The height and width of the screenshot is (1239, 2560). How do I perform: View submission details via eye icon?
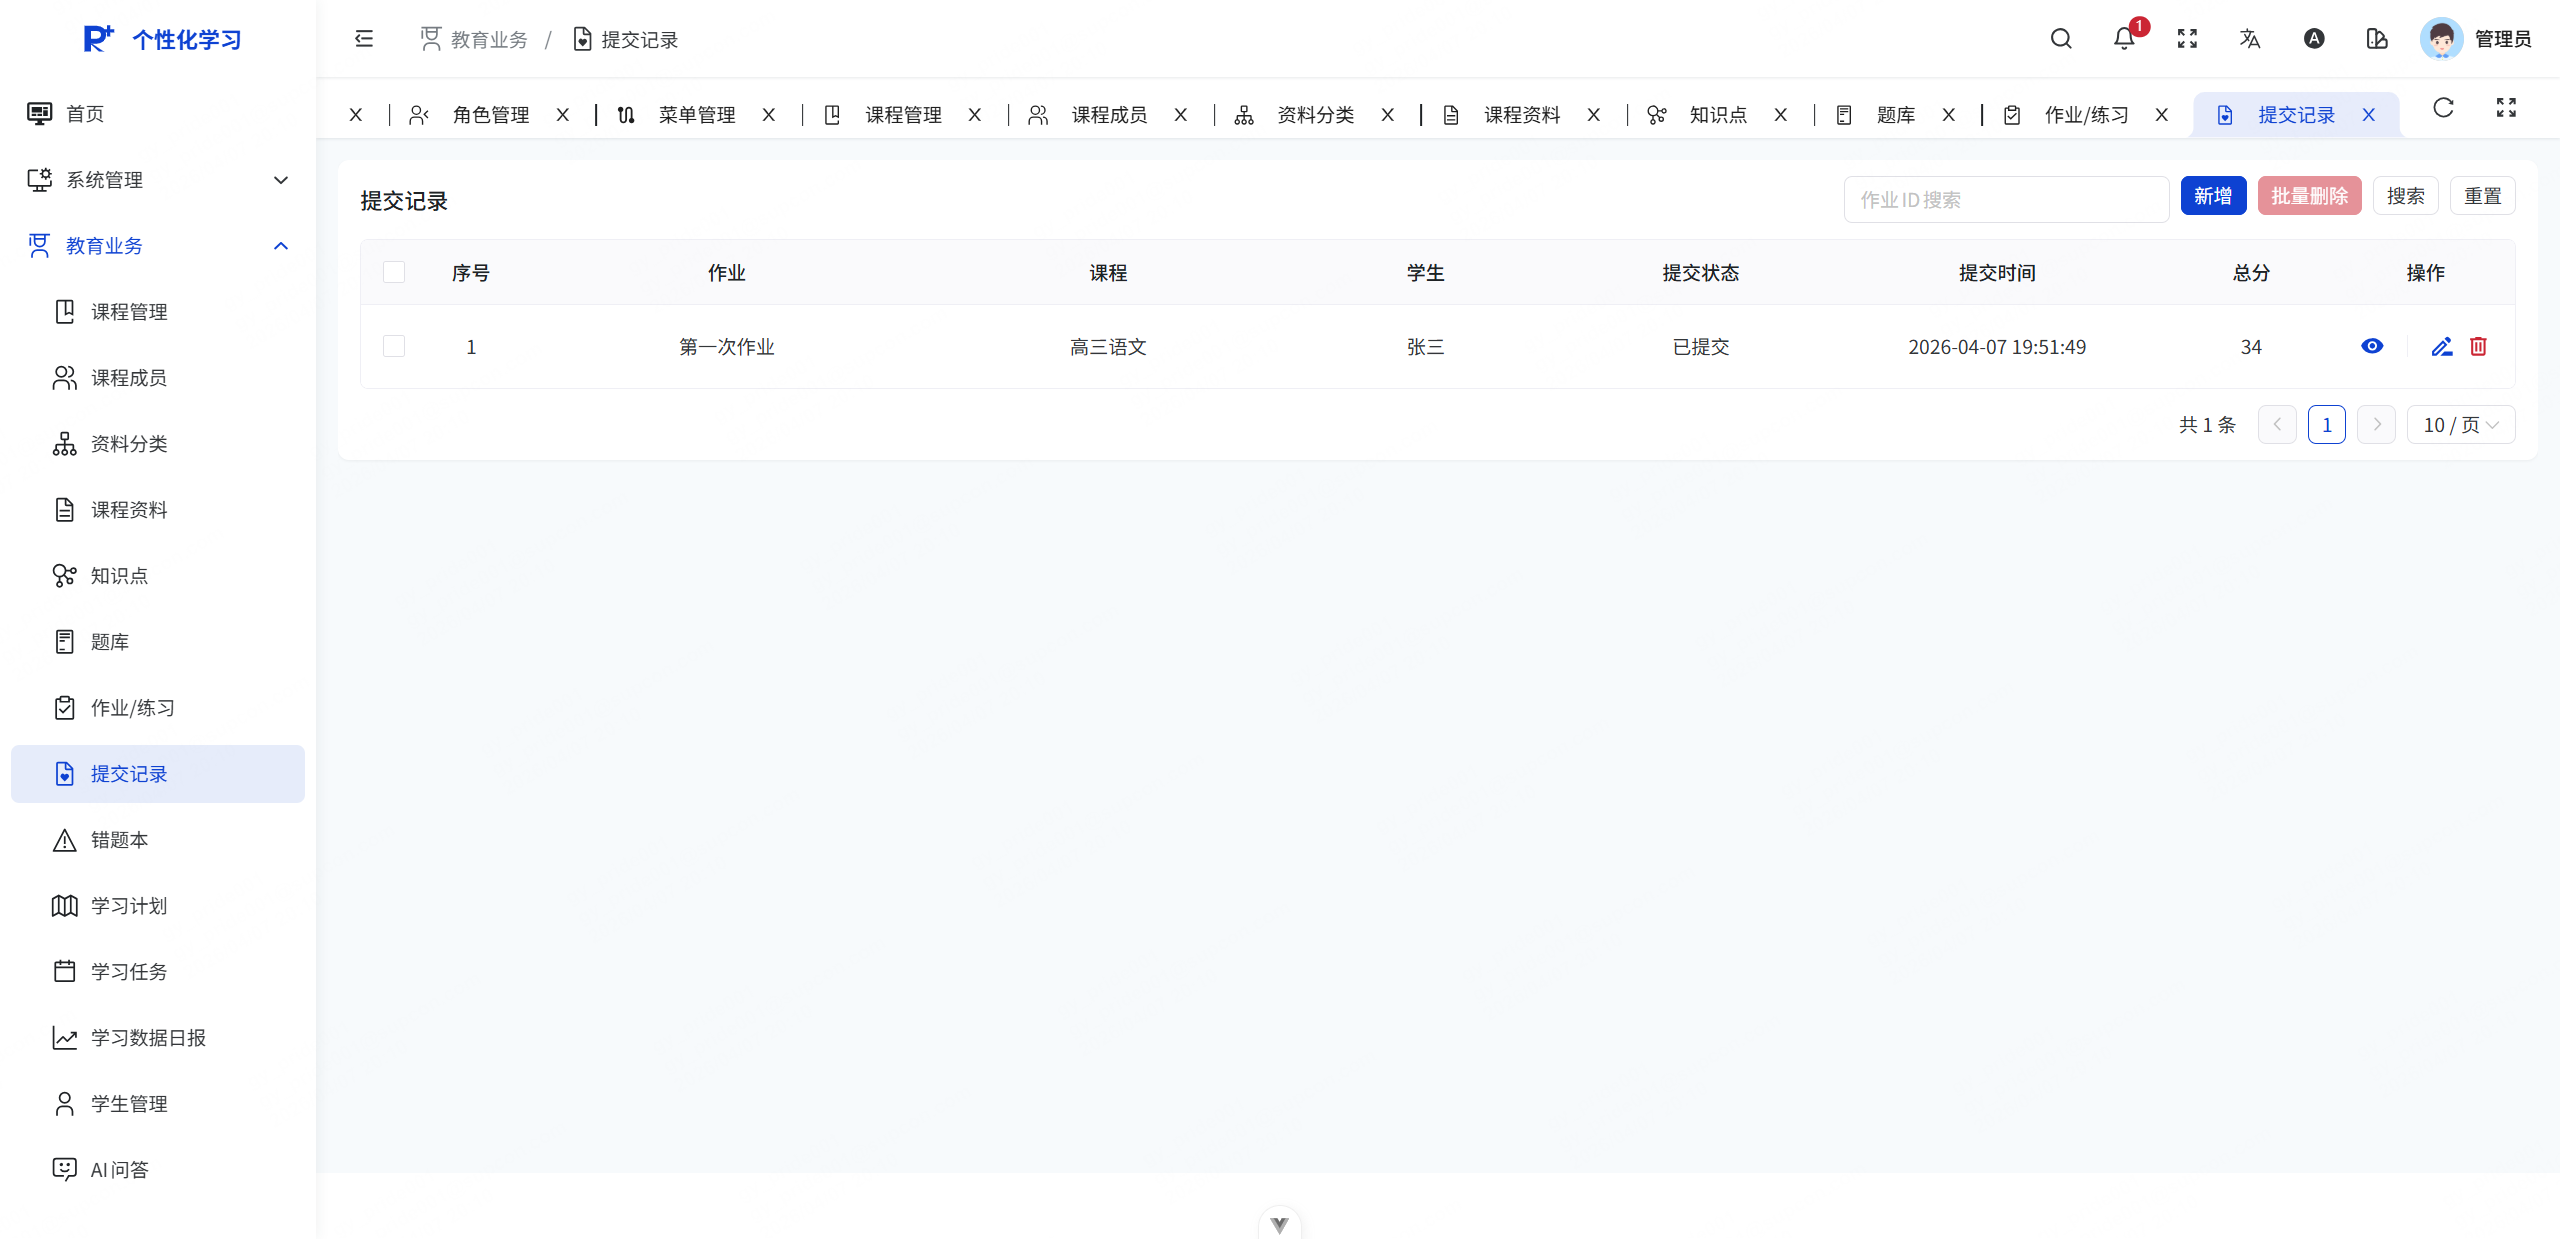pos(2372,347)
